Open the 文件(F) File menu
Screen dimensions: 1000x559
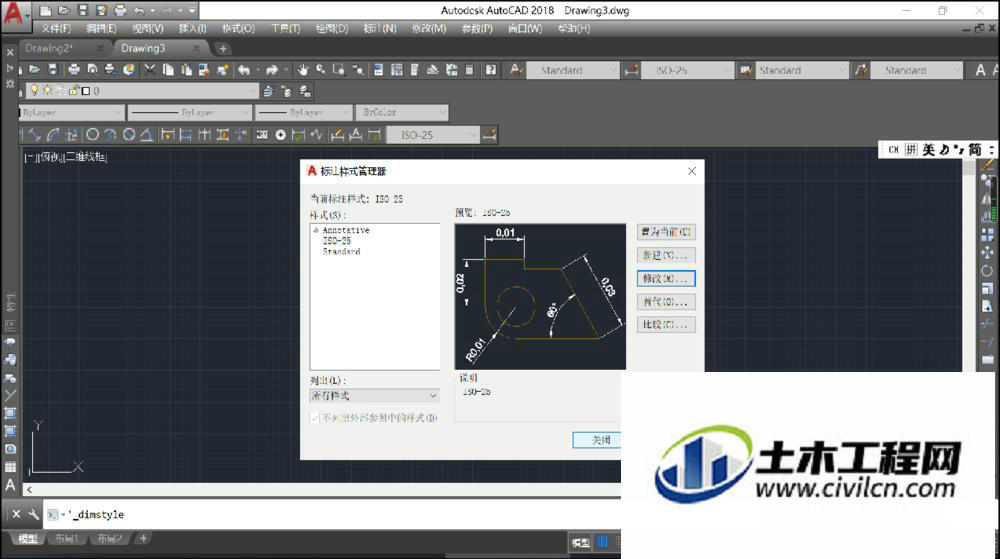[x=56, y=29]
